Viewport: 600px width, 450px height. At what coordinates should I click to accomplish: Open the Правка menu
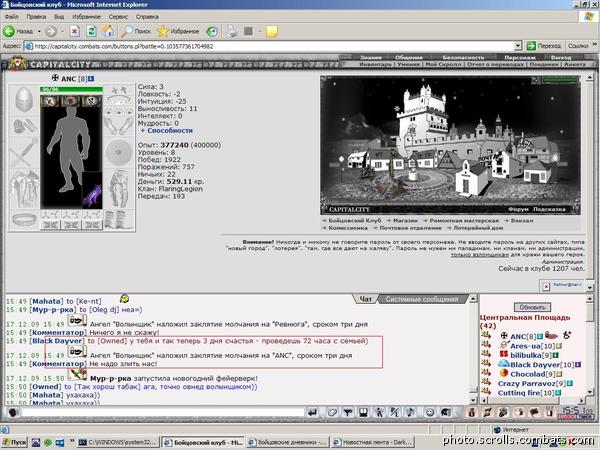[36, 16]
